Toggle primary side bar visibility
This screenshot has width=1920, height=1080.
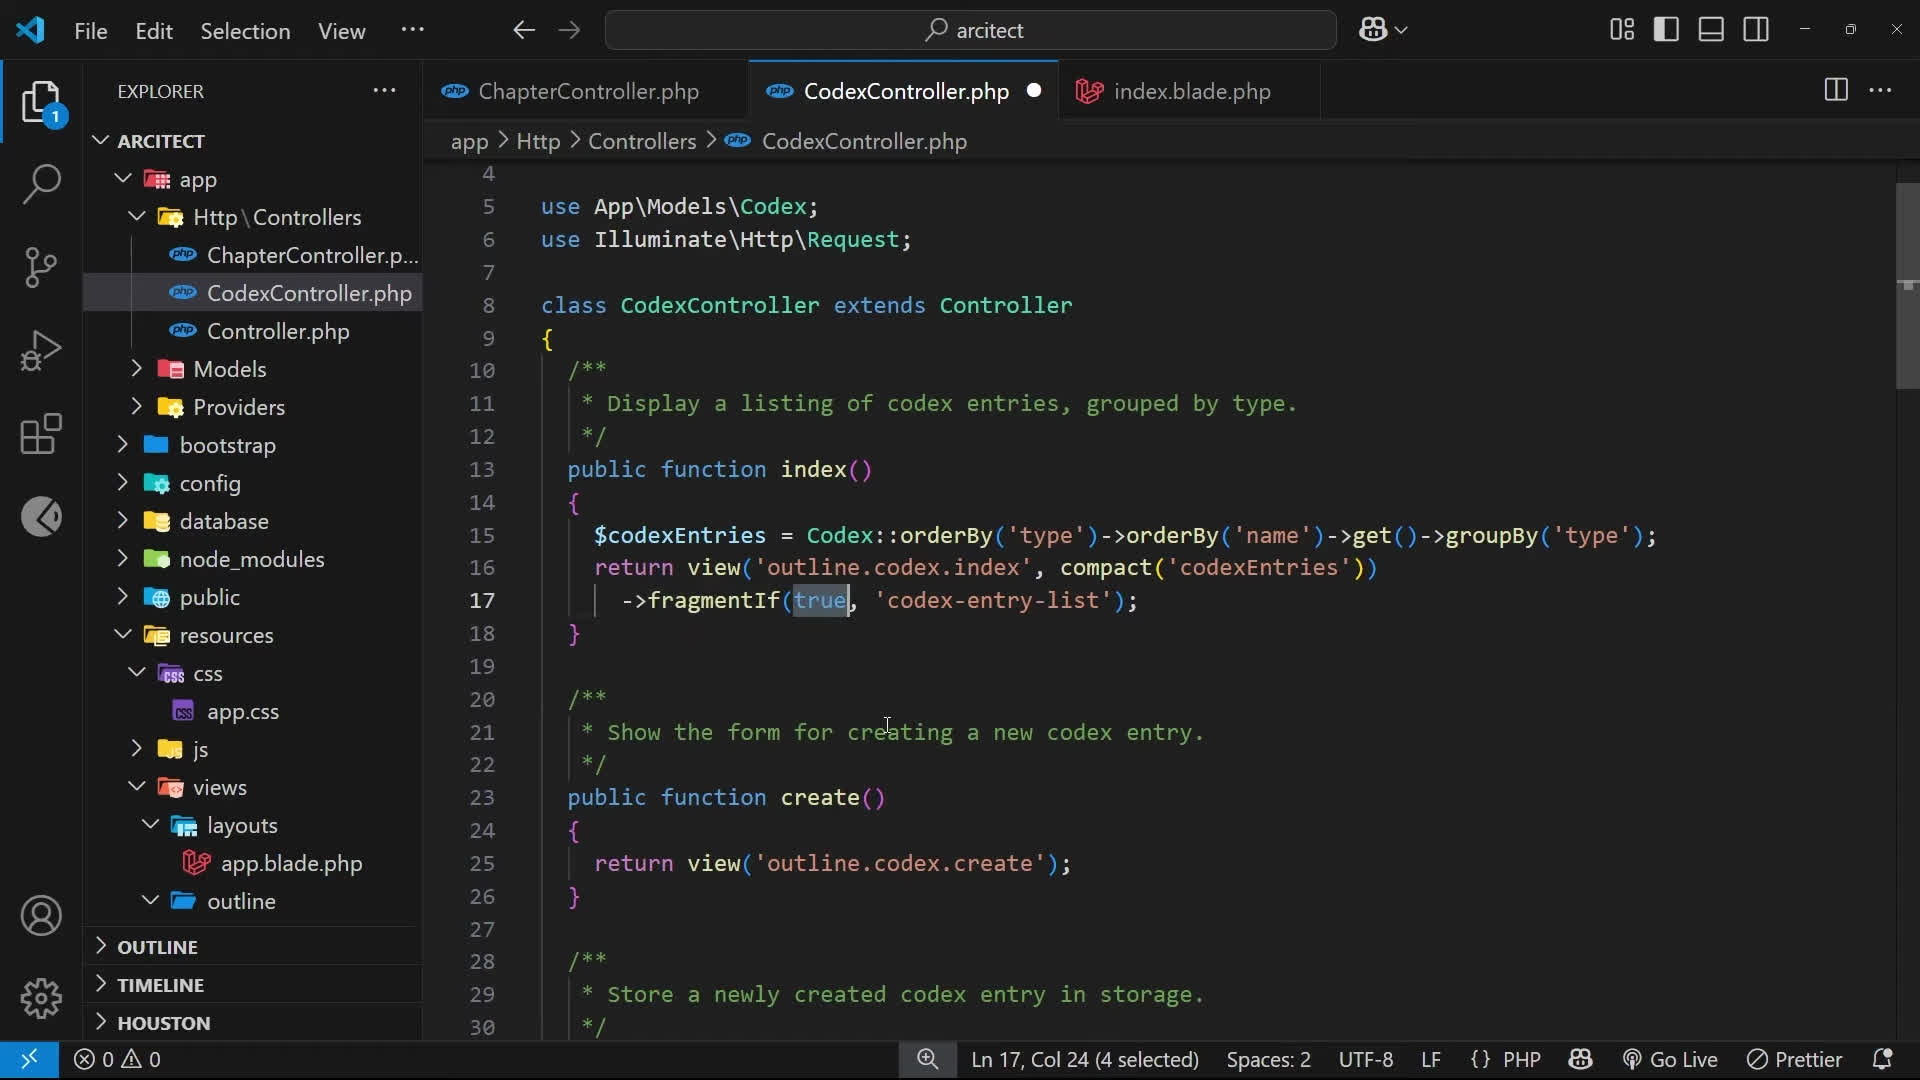point(1666,30)
